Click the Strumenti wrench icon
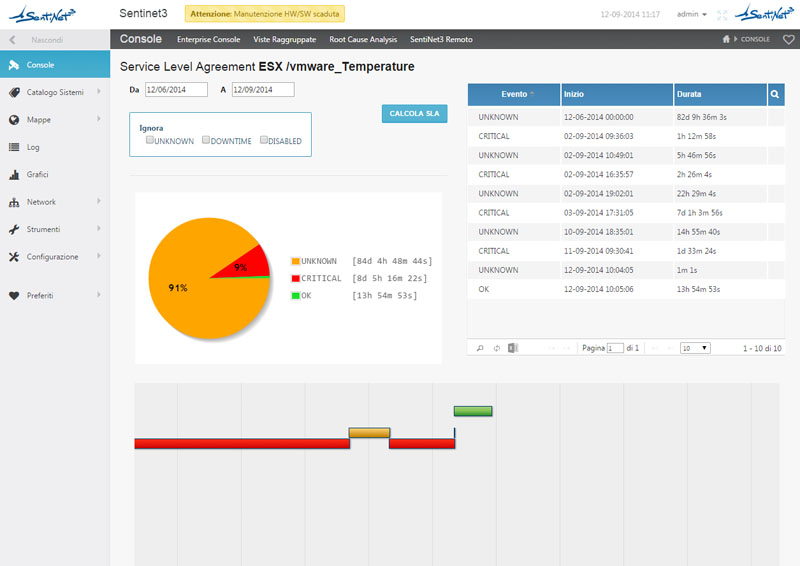 [x=14, y=229]
